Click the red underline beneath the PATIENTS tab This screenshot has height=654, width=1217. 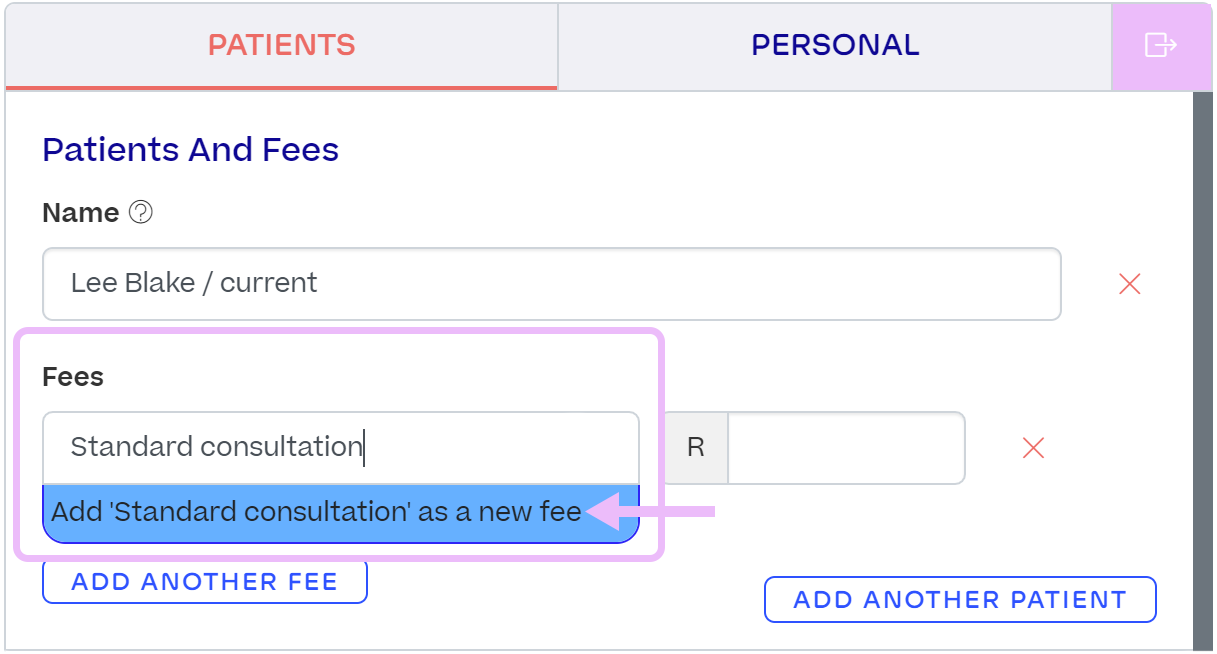click(x=282, y=88)
